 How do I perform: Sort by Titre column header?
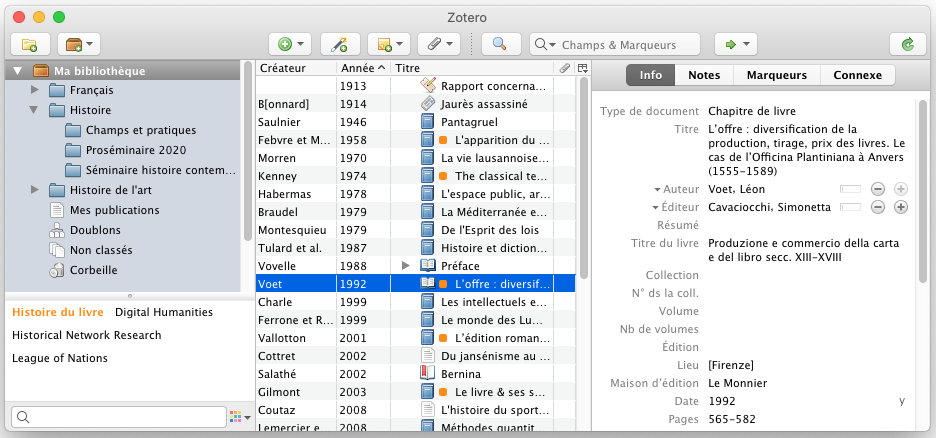pyautogui.click(x=472, y=68)
